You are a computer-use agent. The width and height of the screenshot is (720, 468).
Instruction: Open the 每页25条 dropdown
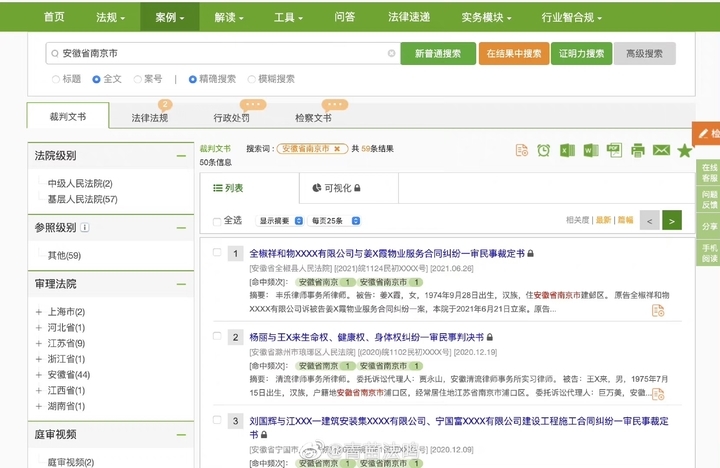pos(331,220)
